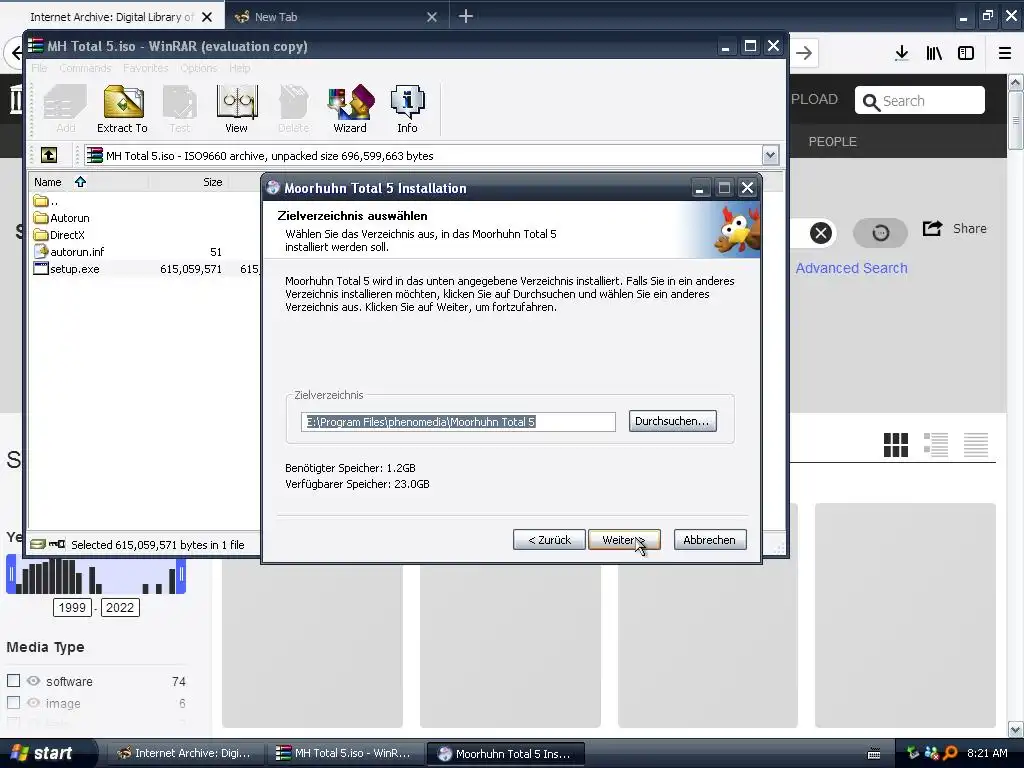Close the New Tab browser tab
The image size is (1024, 768).
pos(432,17)
